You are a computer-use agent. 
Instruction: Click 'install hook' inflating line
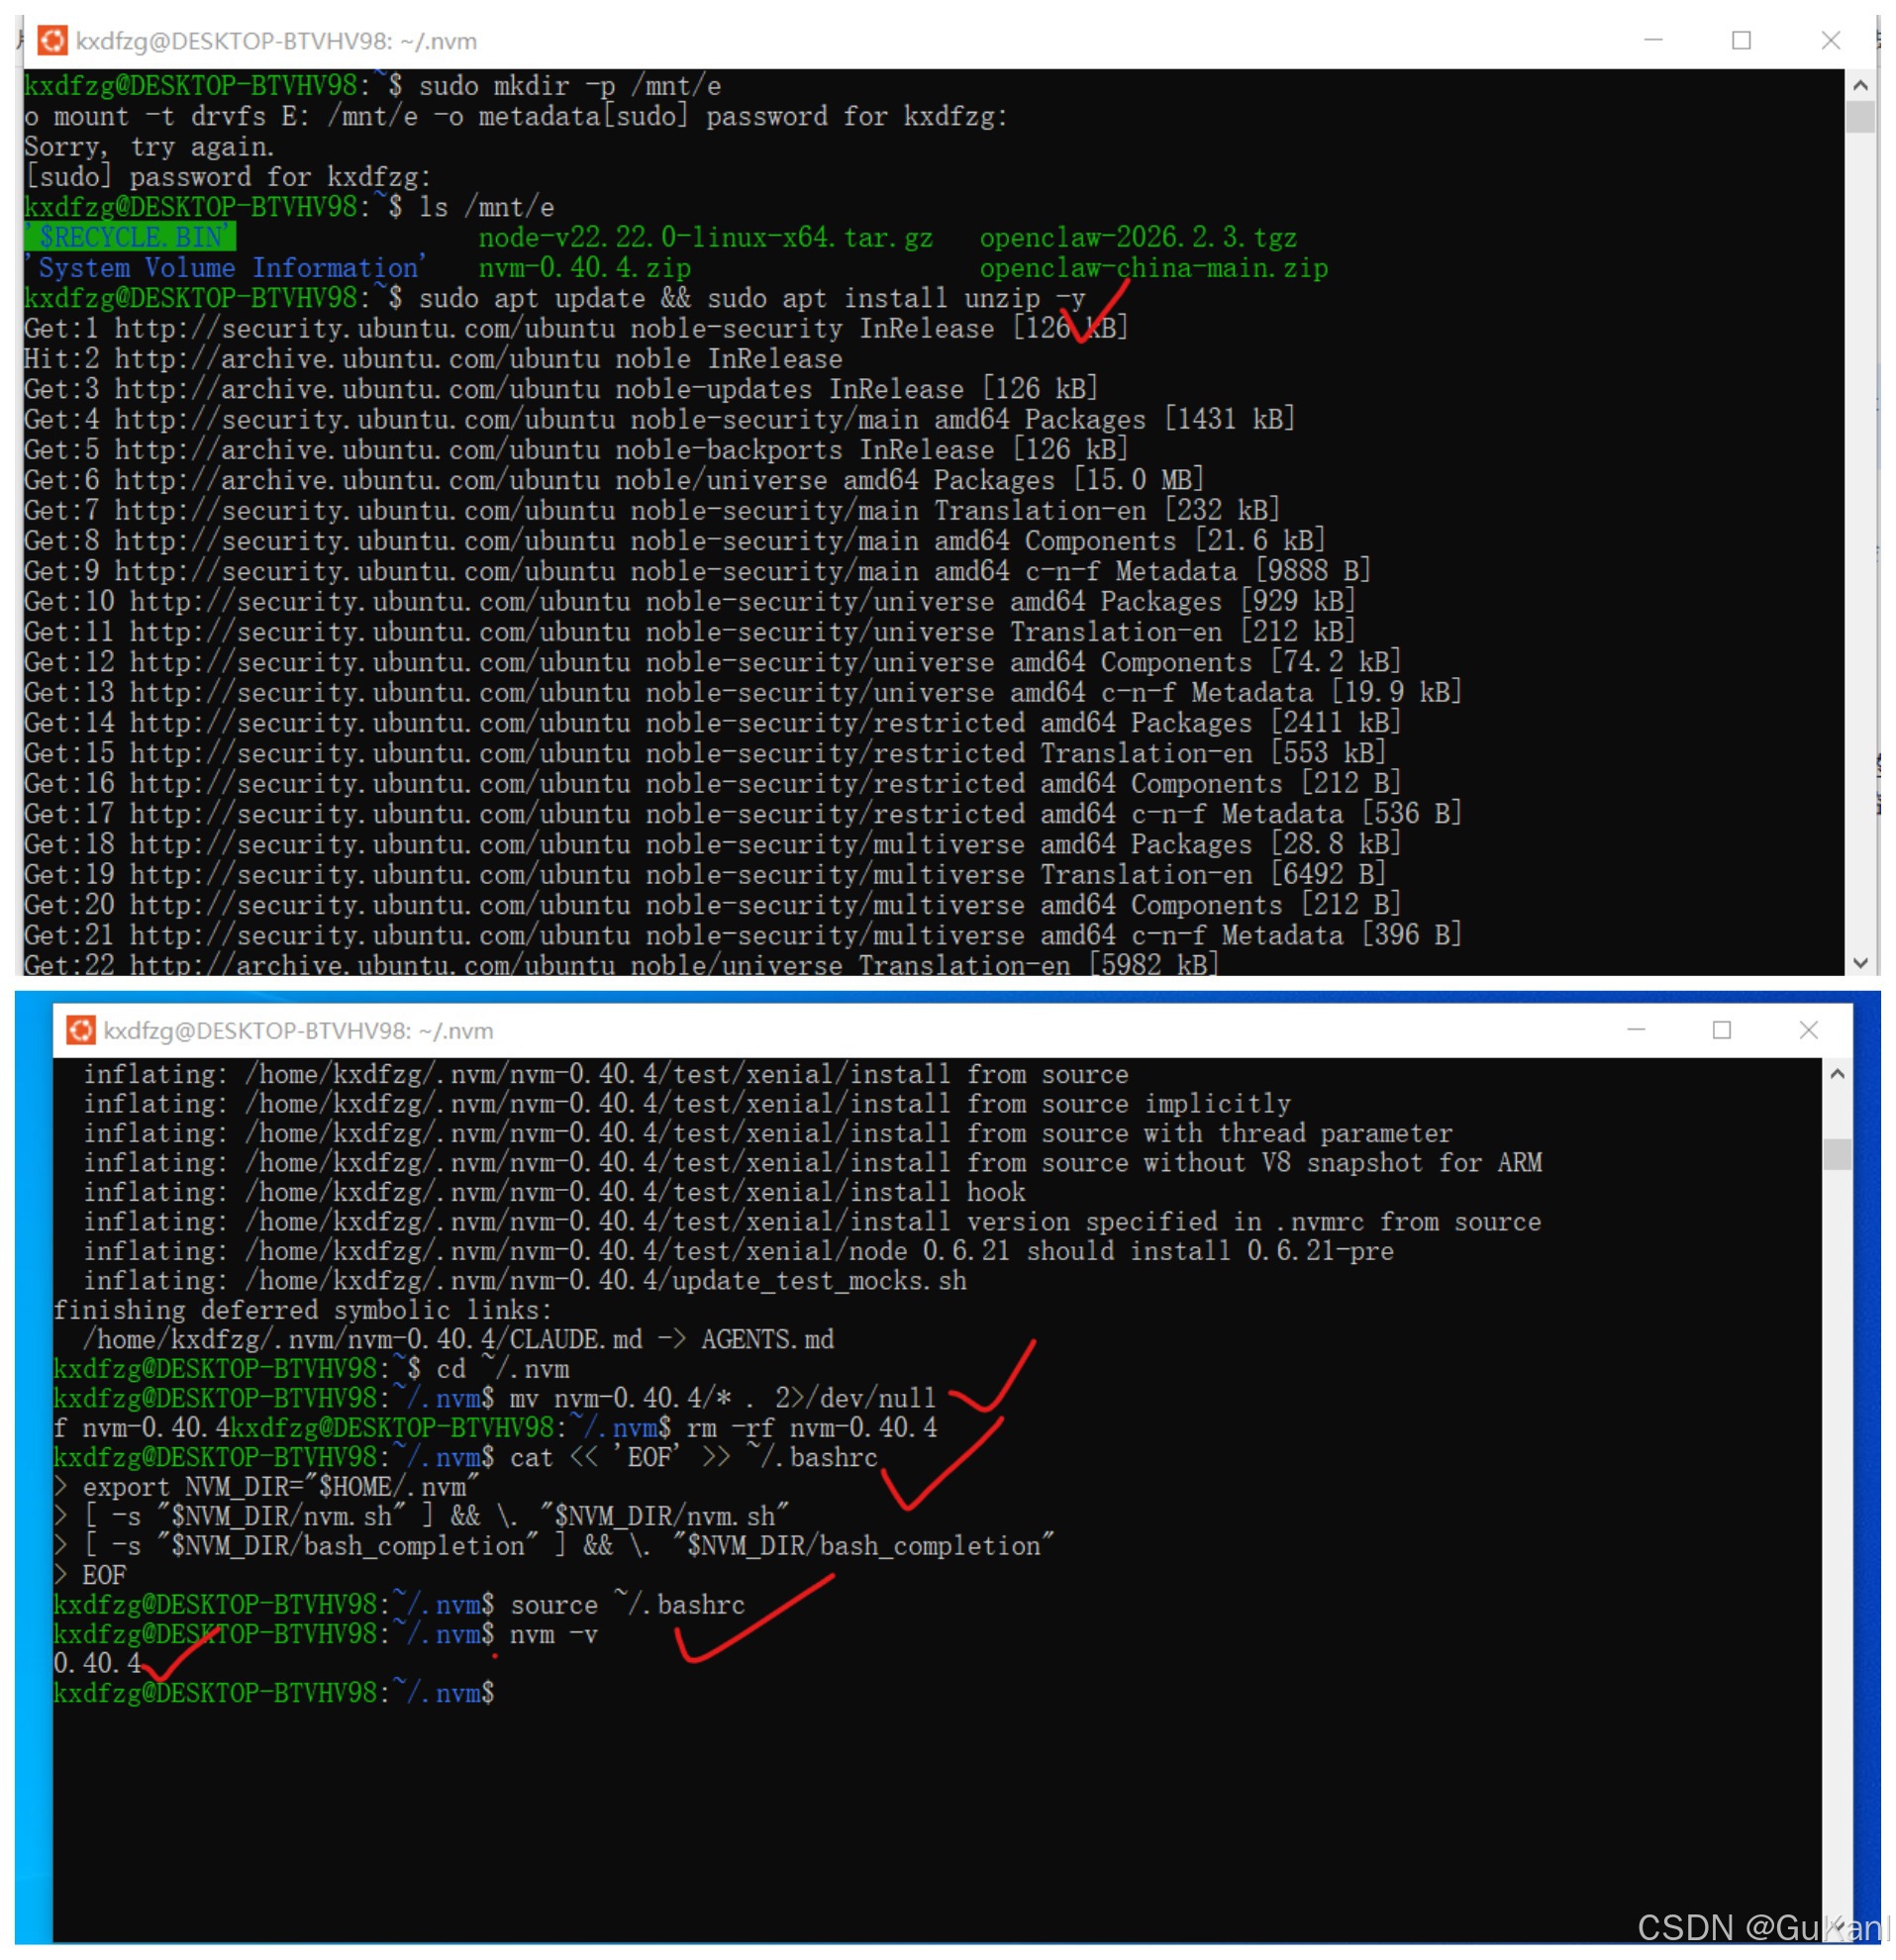click(x=554, y=1192)
